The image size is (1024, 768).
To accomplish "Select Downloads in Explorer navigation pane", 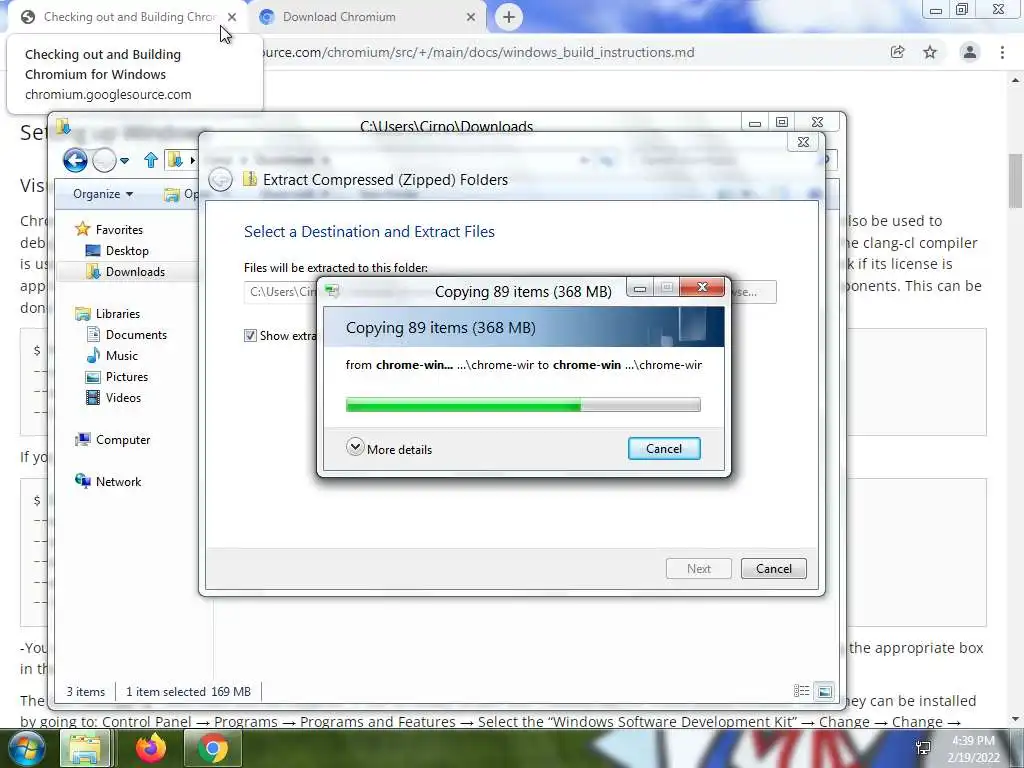I will pyautogui.click(x=125, y=272).
